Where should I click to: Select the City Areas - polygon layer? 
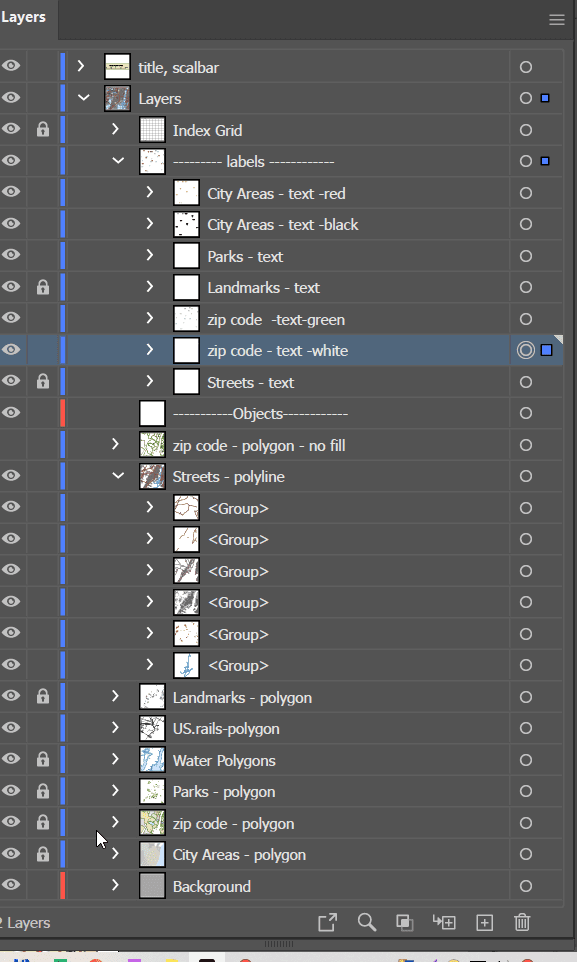(x=239, y=855)
